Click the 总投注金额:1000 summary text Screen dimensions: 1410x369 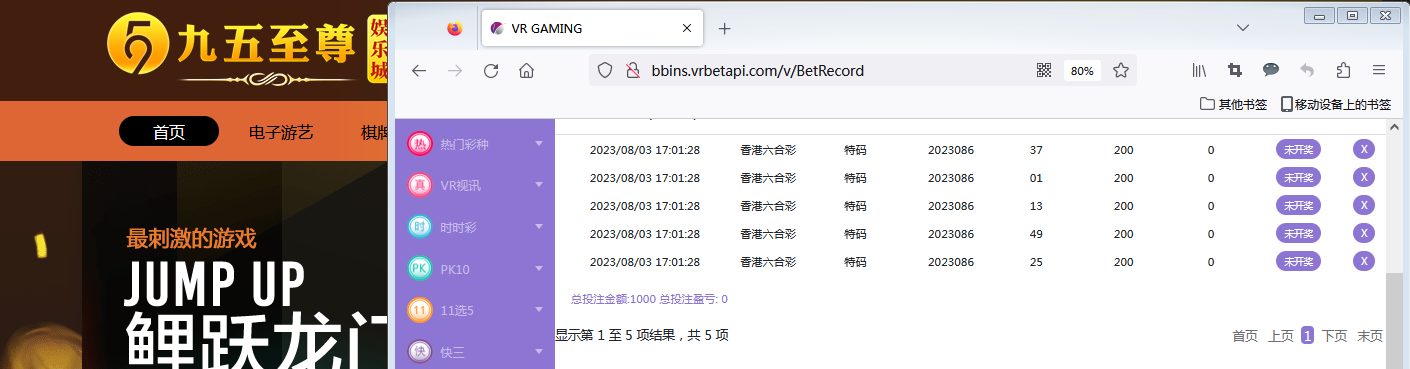pyautogui.click(x=613, y=299)
